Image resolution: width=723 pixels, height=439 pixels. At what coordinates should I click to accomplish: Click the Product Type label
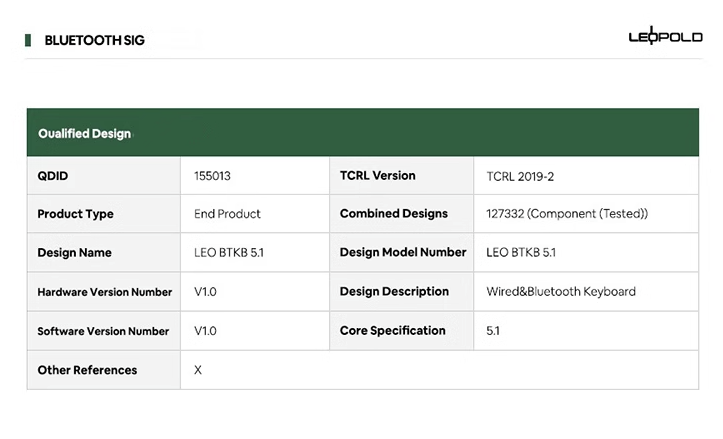click(x=75, y=214)
